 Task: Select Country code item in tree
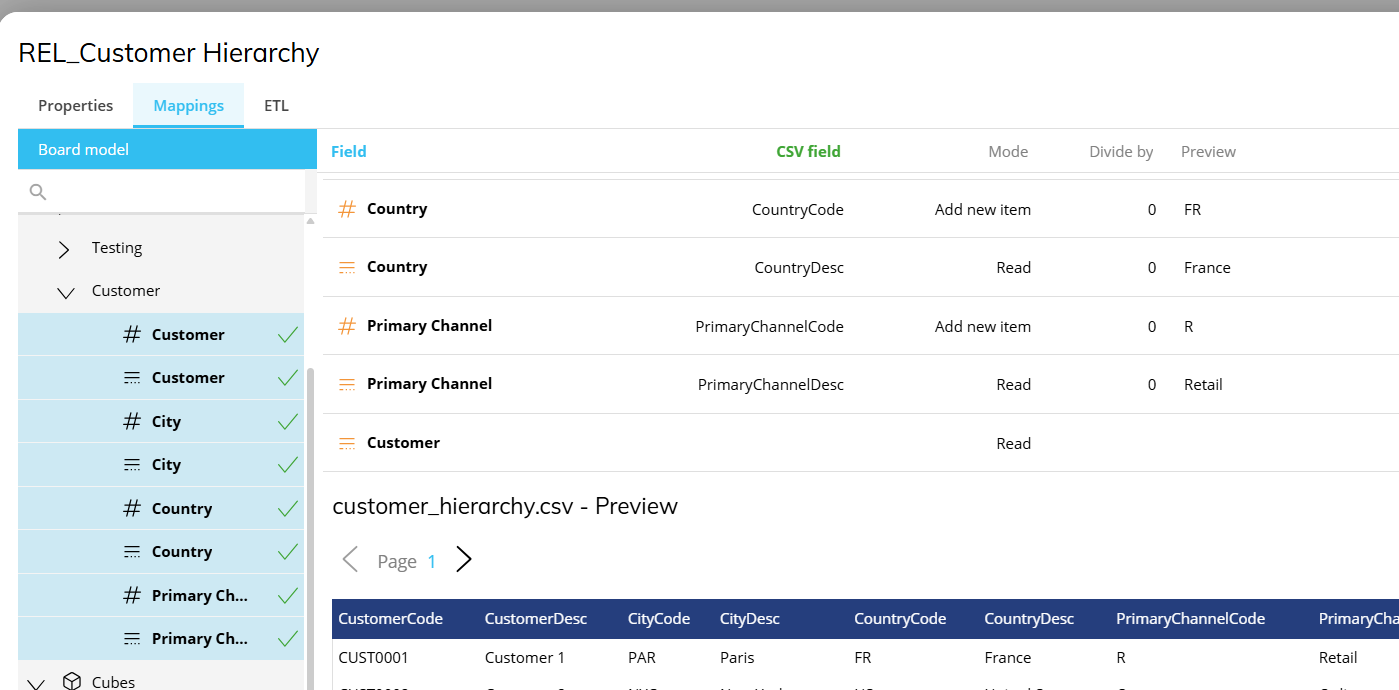(x=161, y=509)
